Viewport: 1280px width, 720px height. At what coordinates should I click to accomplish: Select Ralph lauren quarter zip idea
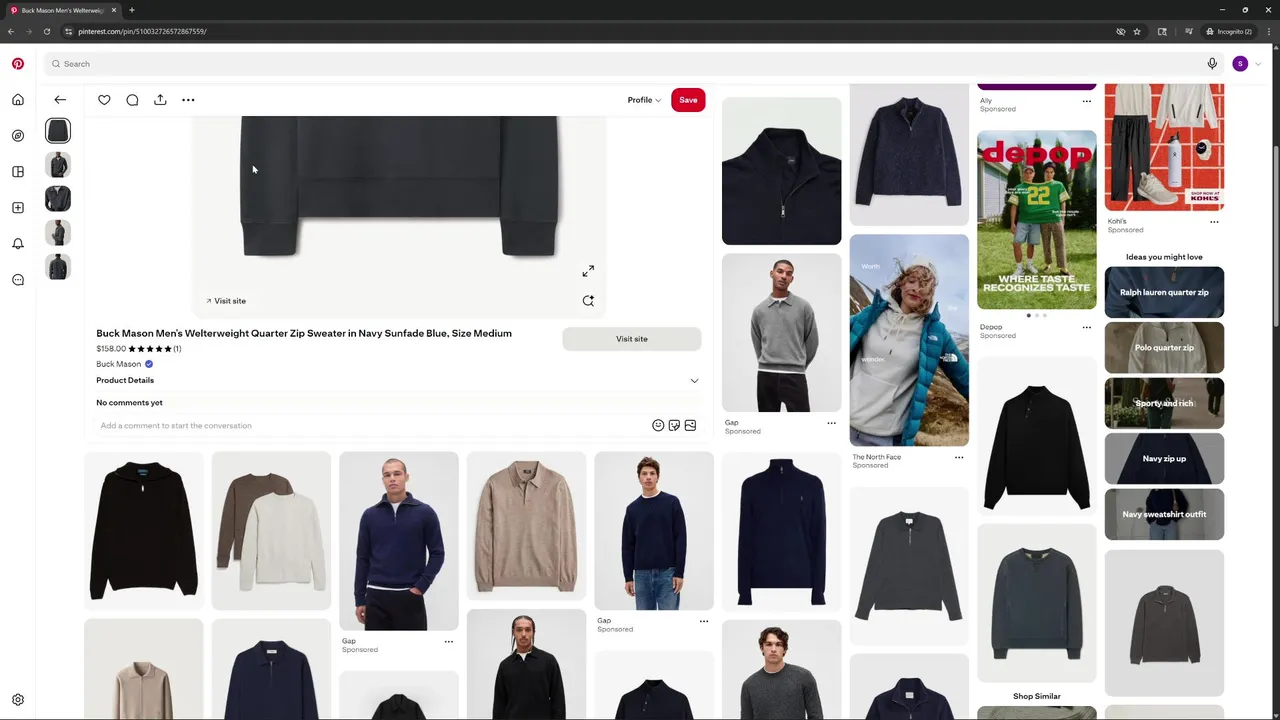pyautogui.click(x=1164, y=292)
